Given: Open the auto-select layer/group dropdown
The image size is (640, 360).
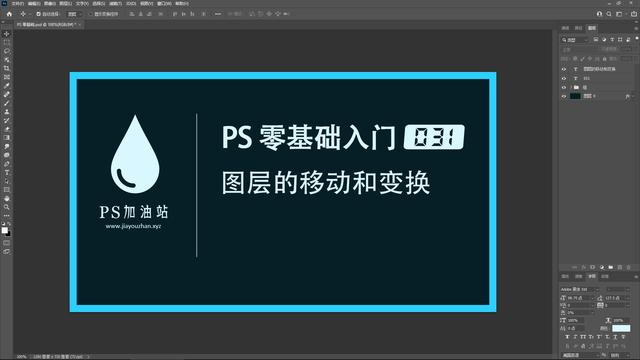Looking at the screenshot, I should [74, 14].
